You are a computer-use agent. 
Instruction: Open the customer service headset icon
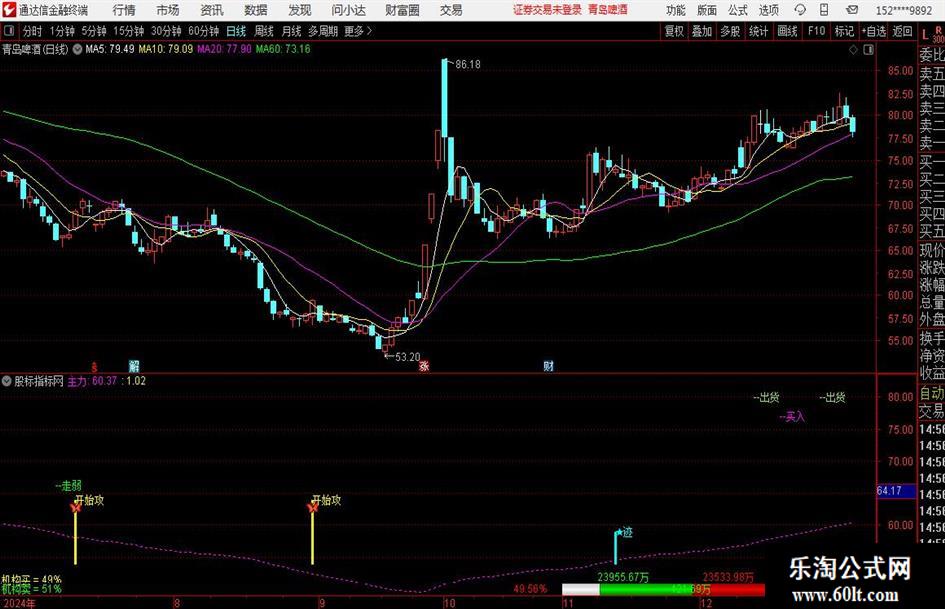800,10
